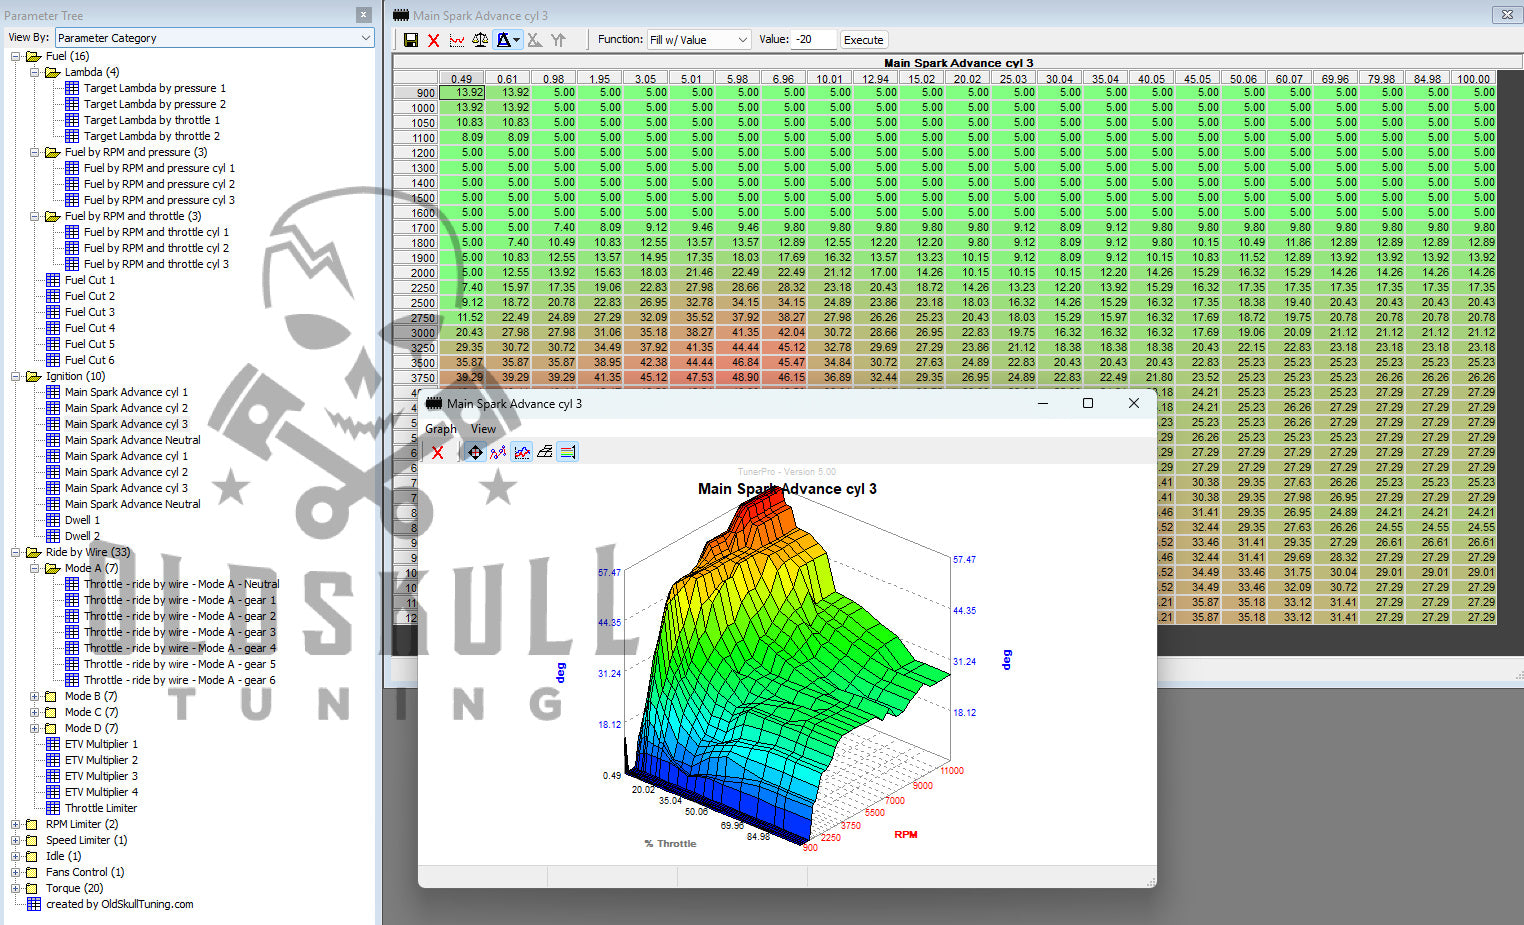Maximize the Main Spark Advance cyl 3 graph window
The image size is (1524, 925).
(x=1088, y=403)
